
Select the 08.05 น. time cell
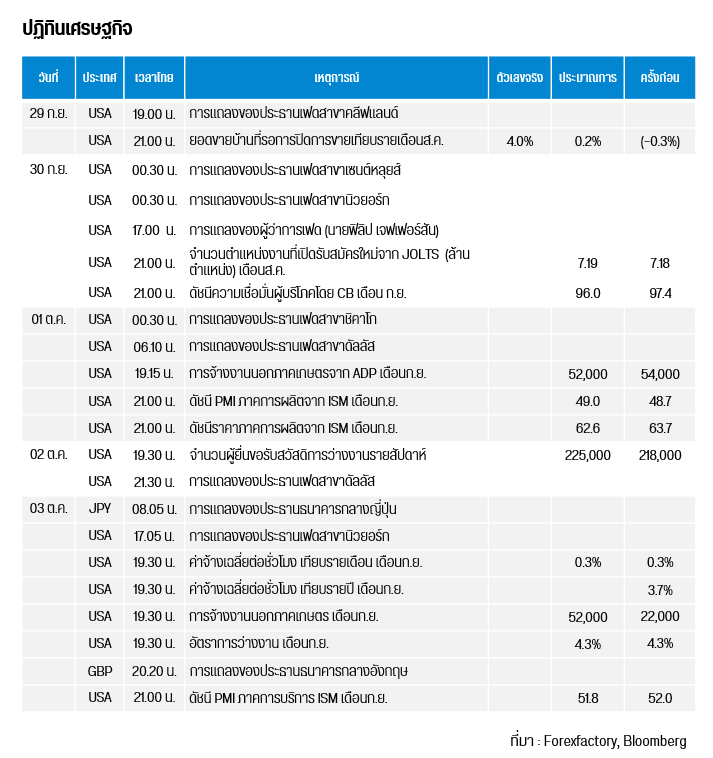coord(154,509)
